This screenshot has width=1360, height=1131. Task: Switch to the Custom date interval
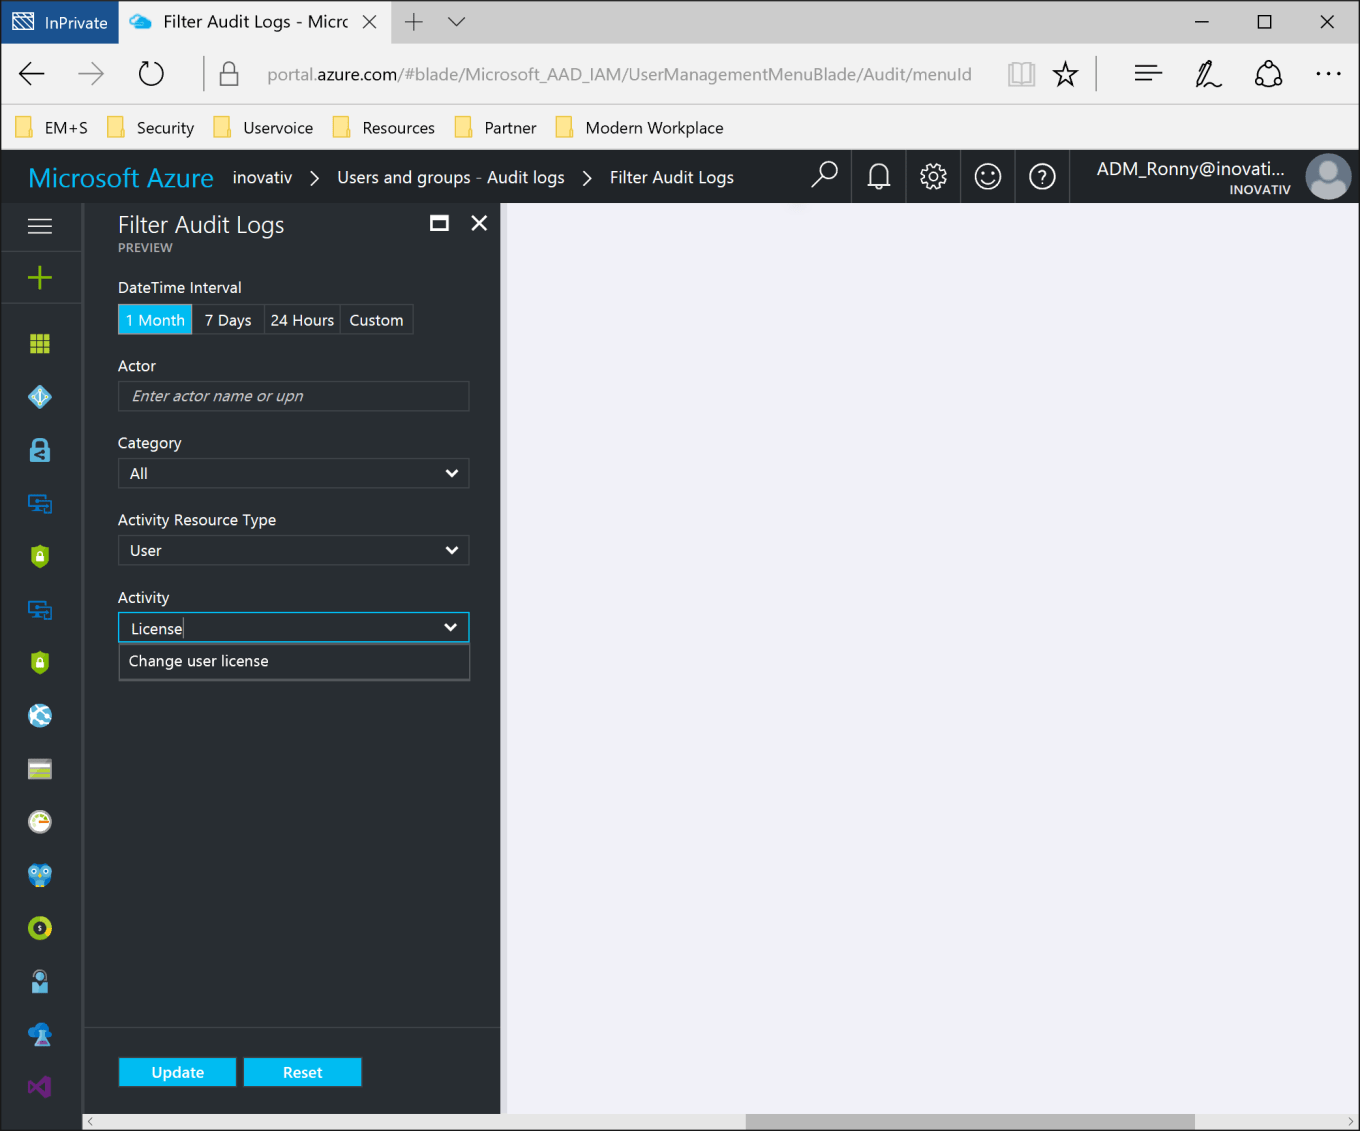[x=376, y=319]
